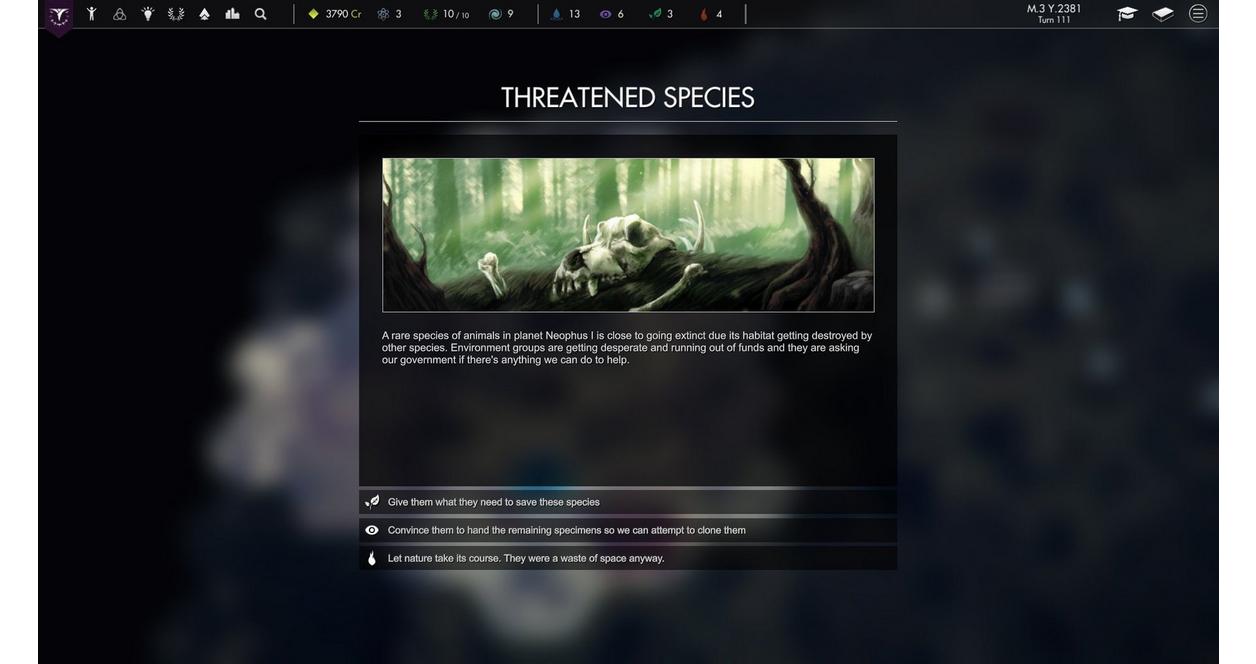This screenshot has height=664, width=1256.
Task: Open the book encyclopedia icon
Action: (1163, 13)
